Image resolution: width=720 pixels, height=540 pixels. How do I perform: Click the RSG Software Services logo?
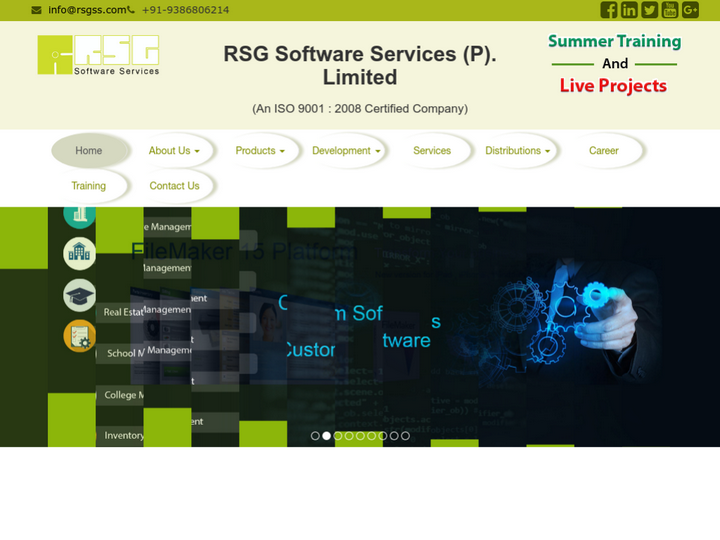click(x=98, y=56)
